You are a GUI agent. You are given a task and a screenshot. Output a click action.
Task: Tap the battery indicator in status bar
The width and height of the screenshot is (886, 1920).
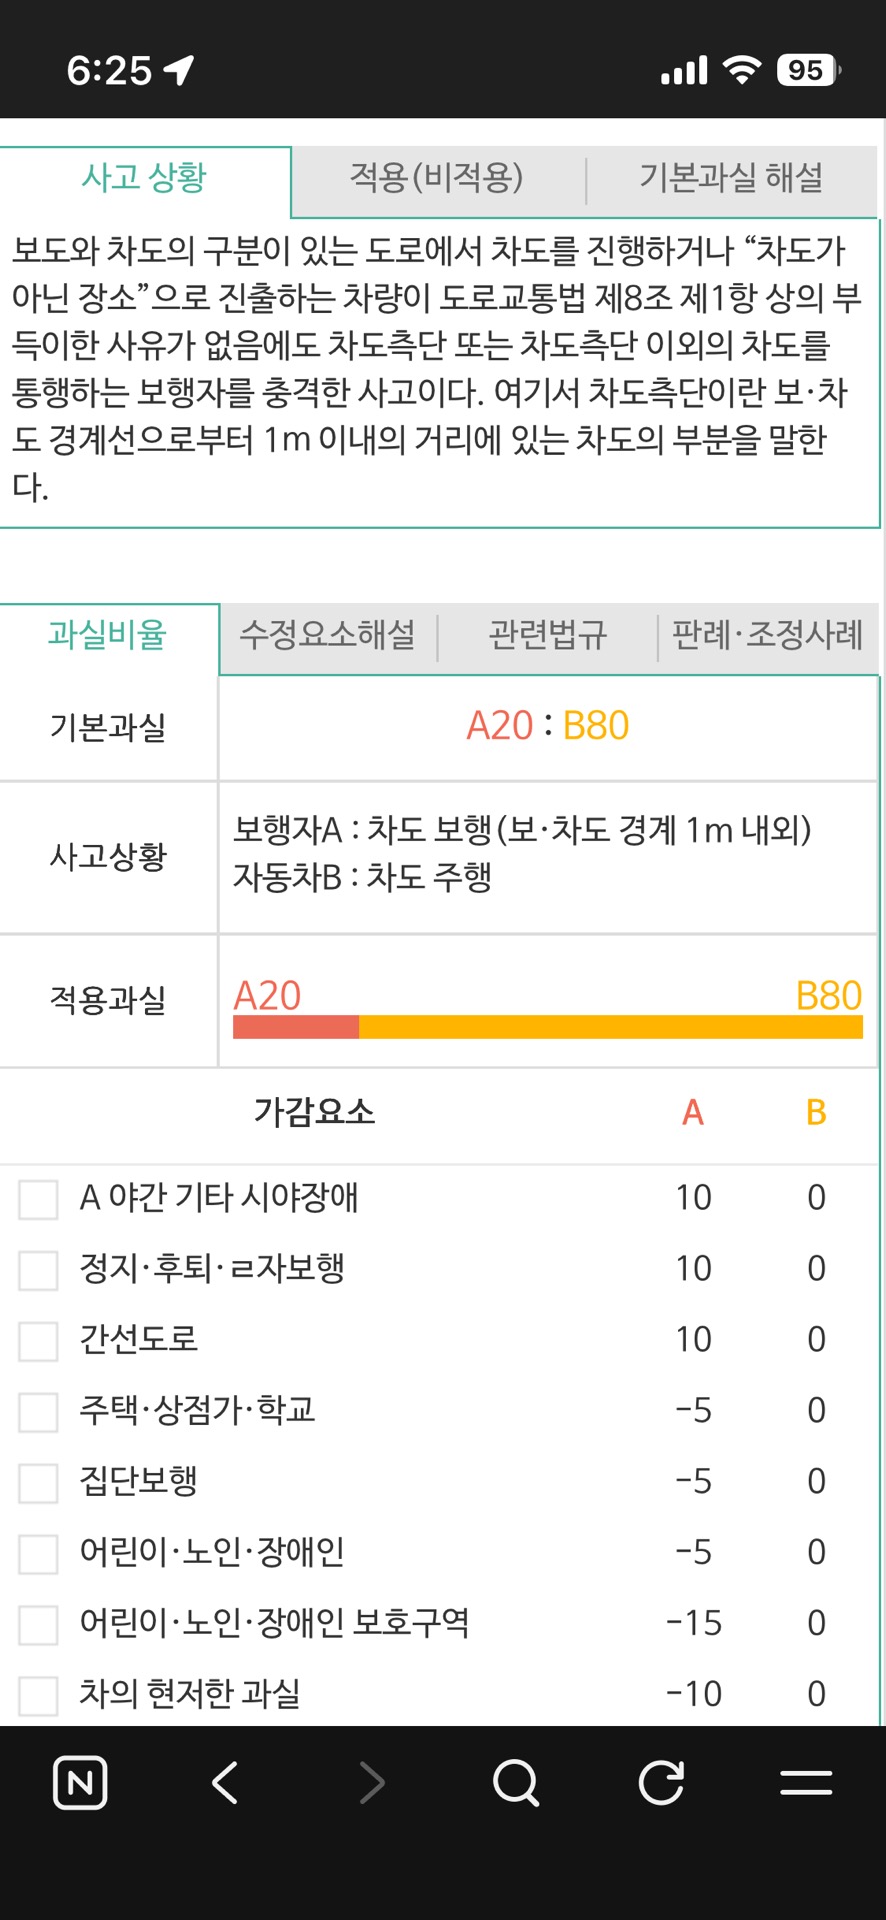coord(807,70)
